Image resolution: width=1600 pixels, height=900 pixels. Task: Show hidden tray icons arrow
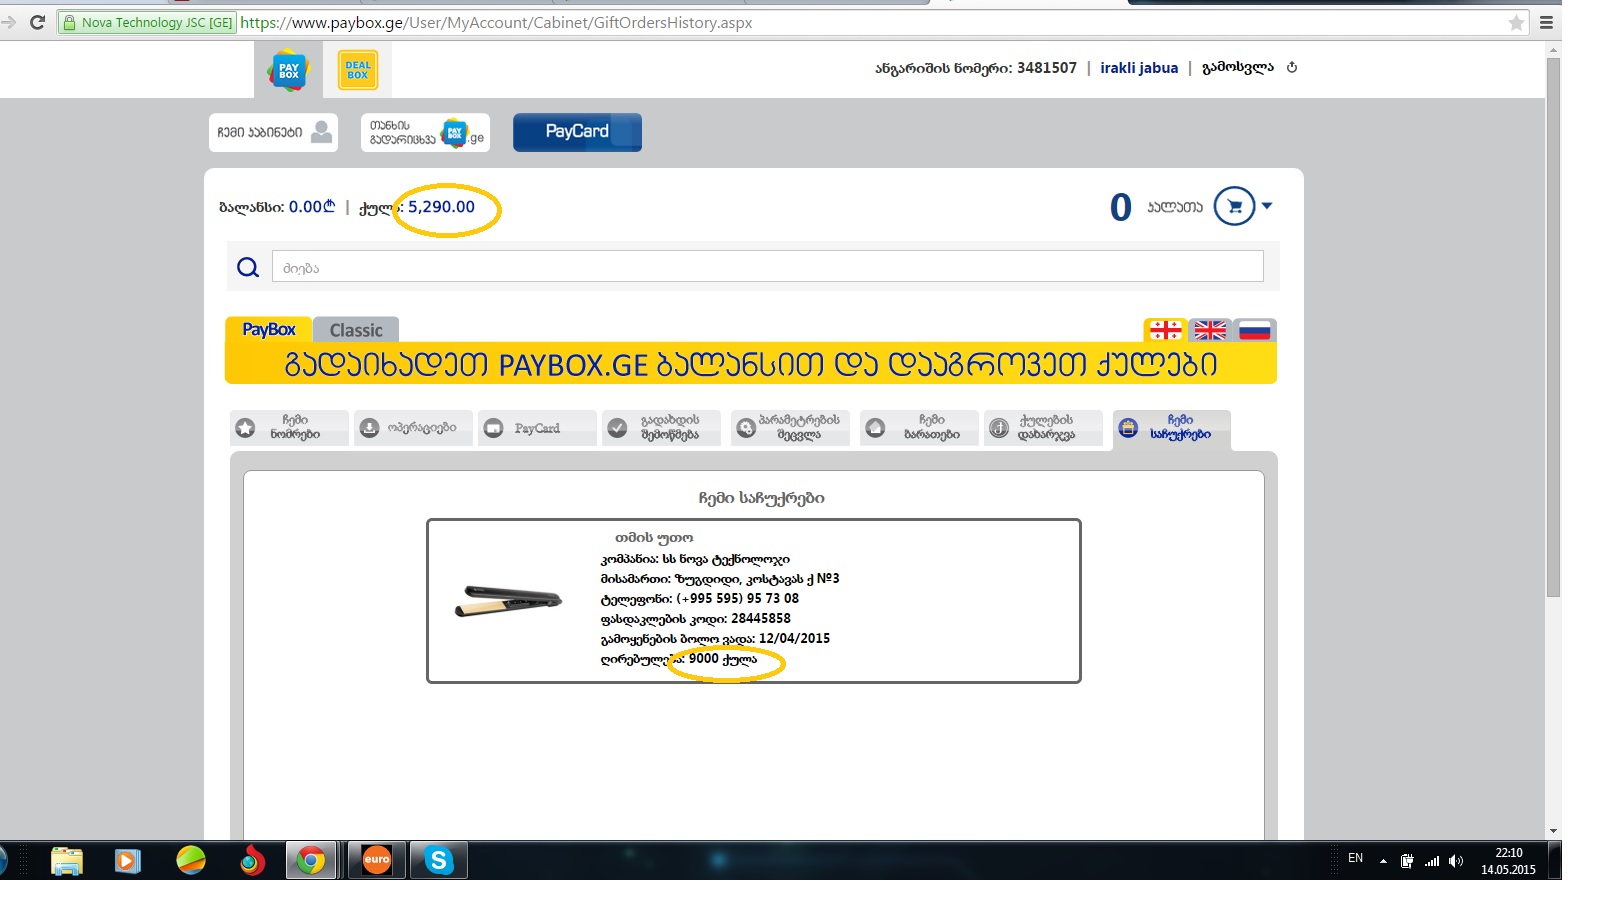pyautogui.click(x=1383, y=861)
